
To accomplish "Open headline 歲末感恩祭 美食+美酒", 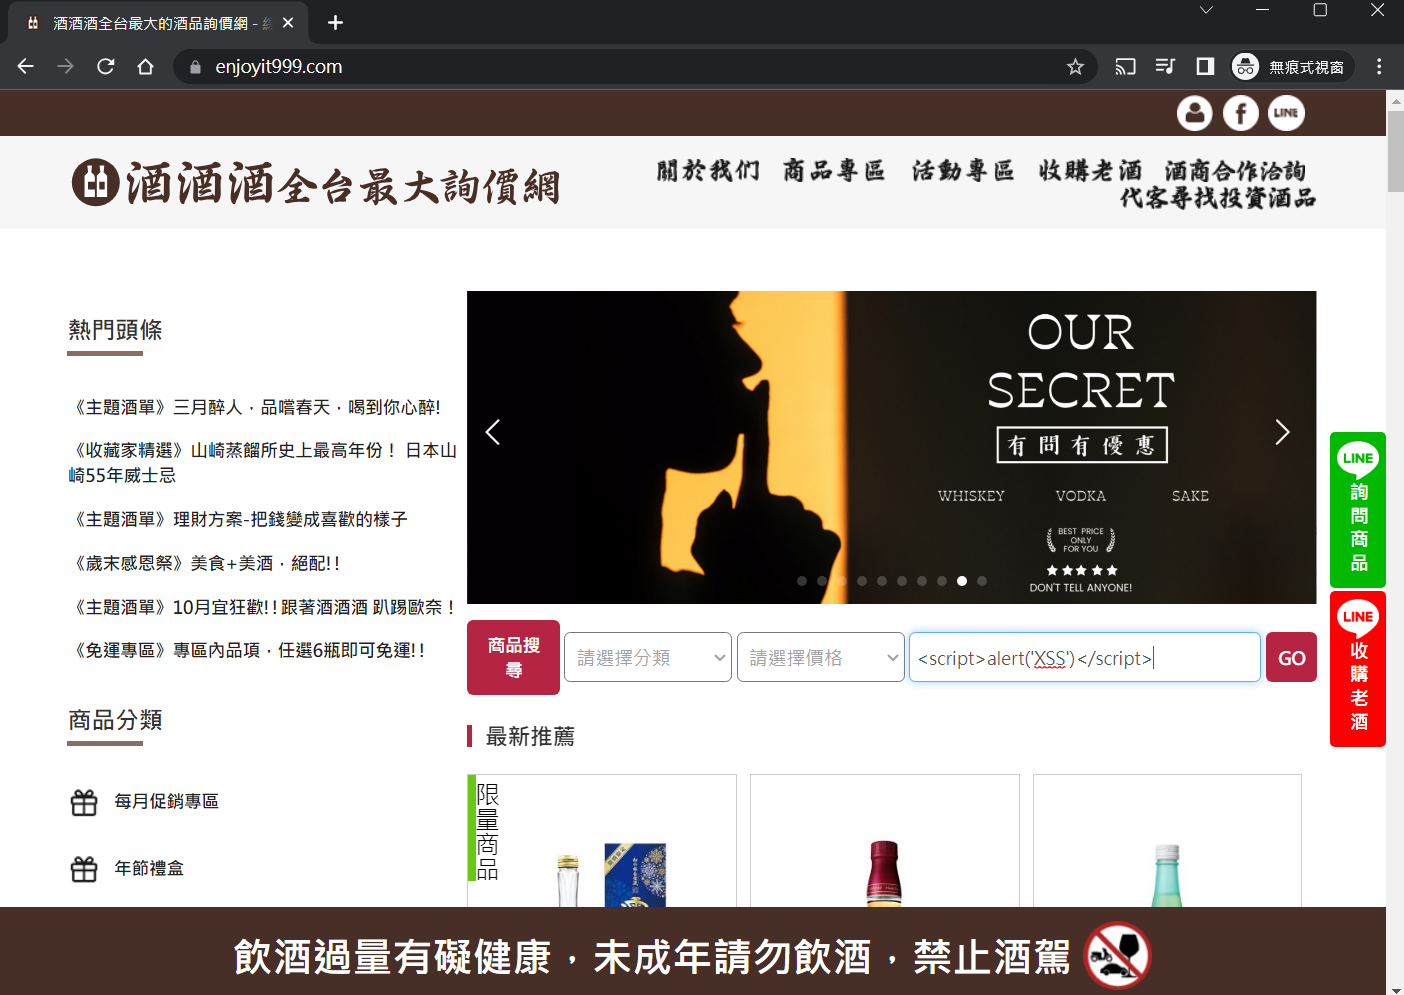I will tap(205, 563).
